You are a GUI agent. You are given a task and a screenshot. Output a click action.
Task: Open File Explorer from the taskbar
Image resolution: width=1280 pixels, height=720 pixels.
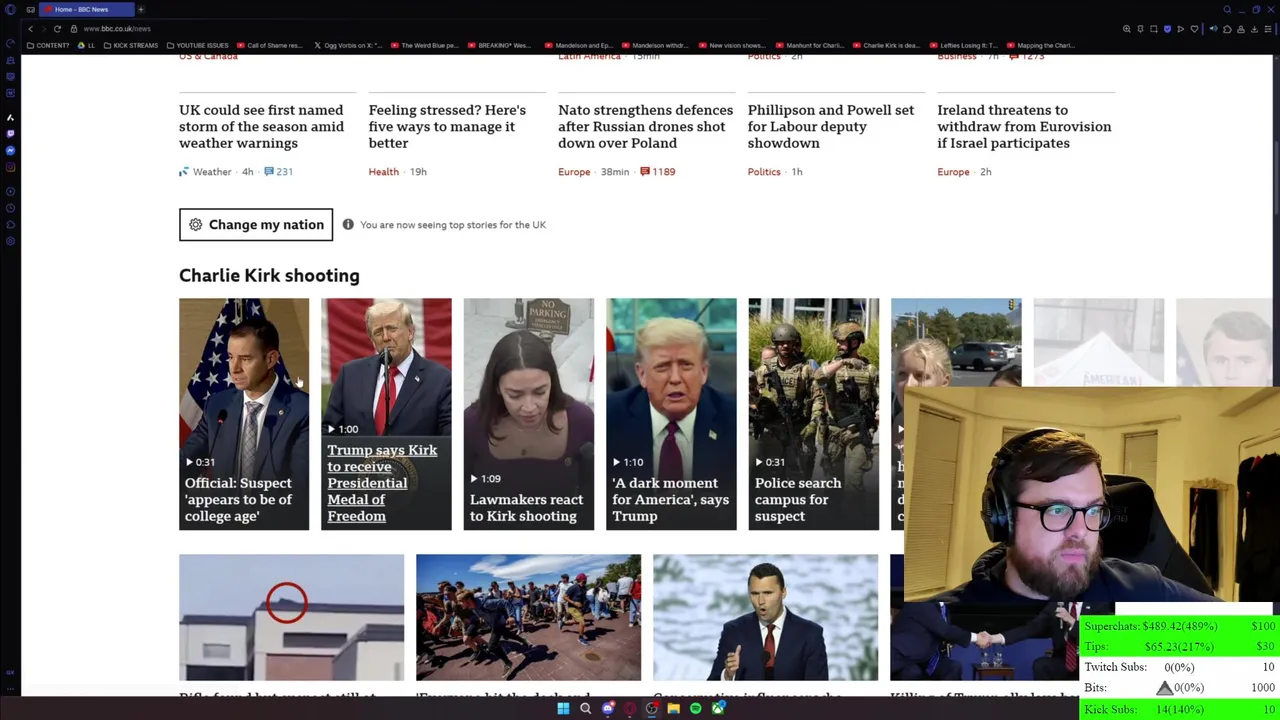(673, 709)
